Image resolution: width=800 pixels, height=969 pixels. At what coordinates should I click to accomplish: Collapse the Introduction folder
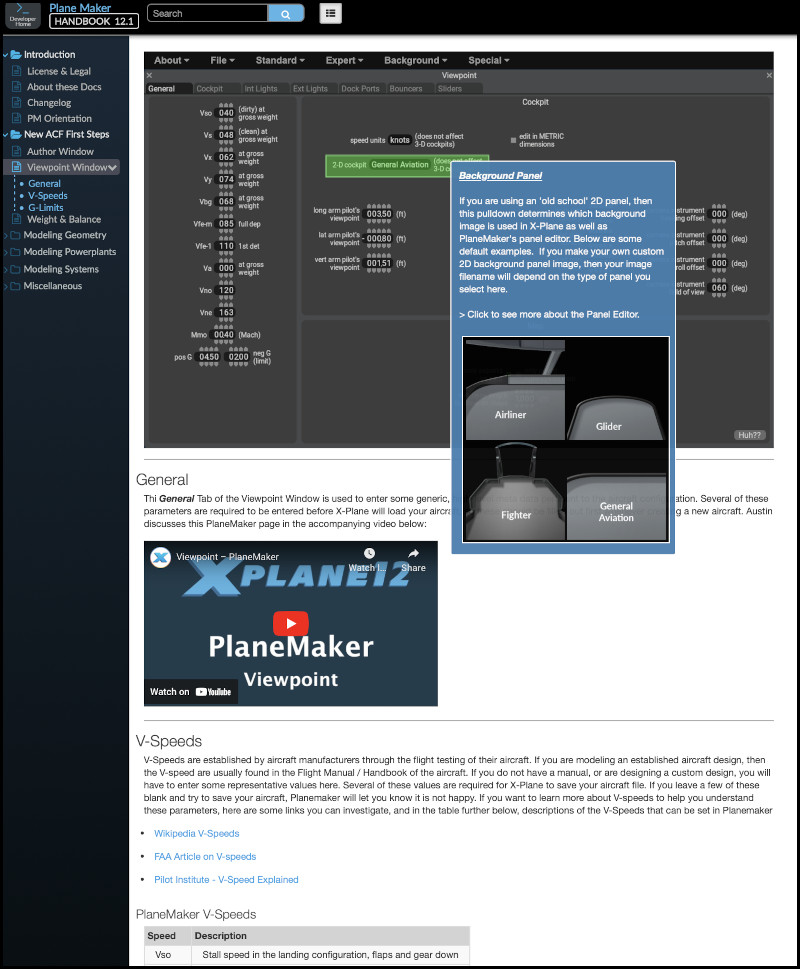tap(8, 55)
